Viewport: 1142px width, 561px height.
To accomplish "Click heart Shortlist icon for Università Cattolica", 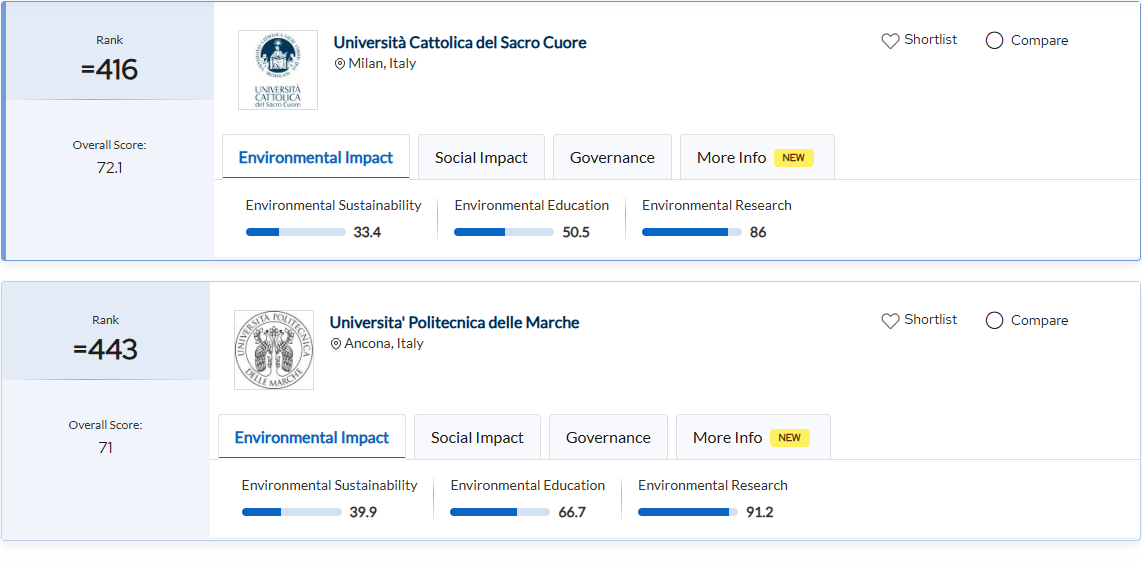I will [x=890, y=41].
